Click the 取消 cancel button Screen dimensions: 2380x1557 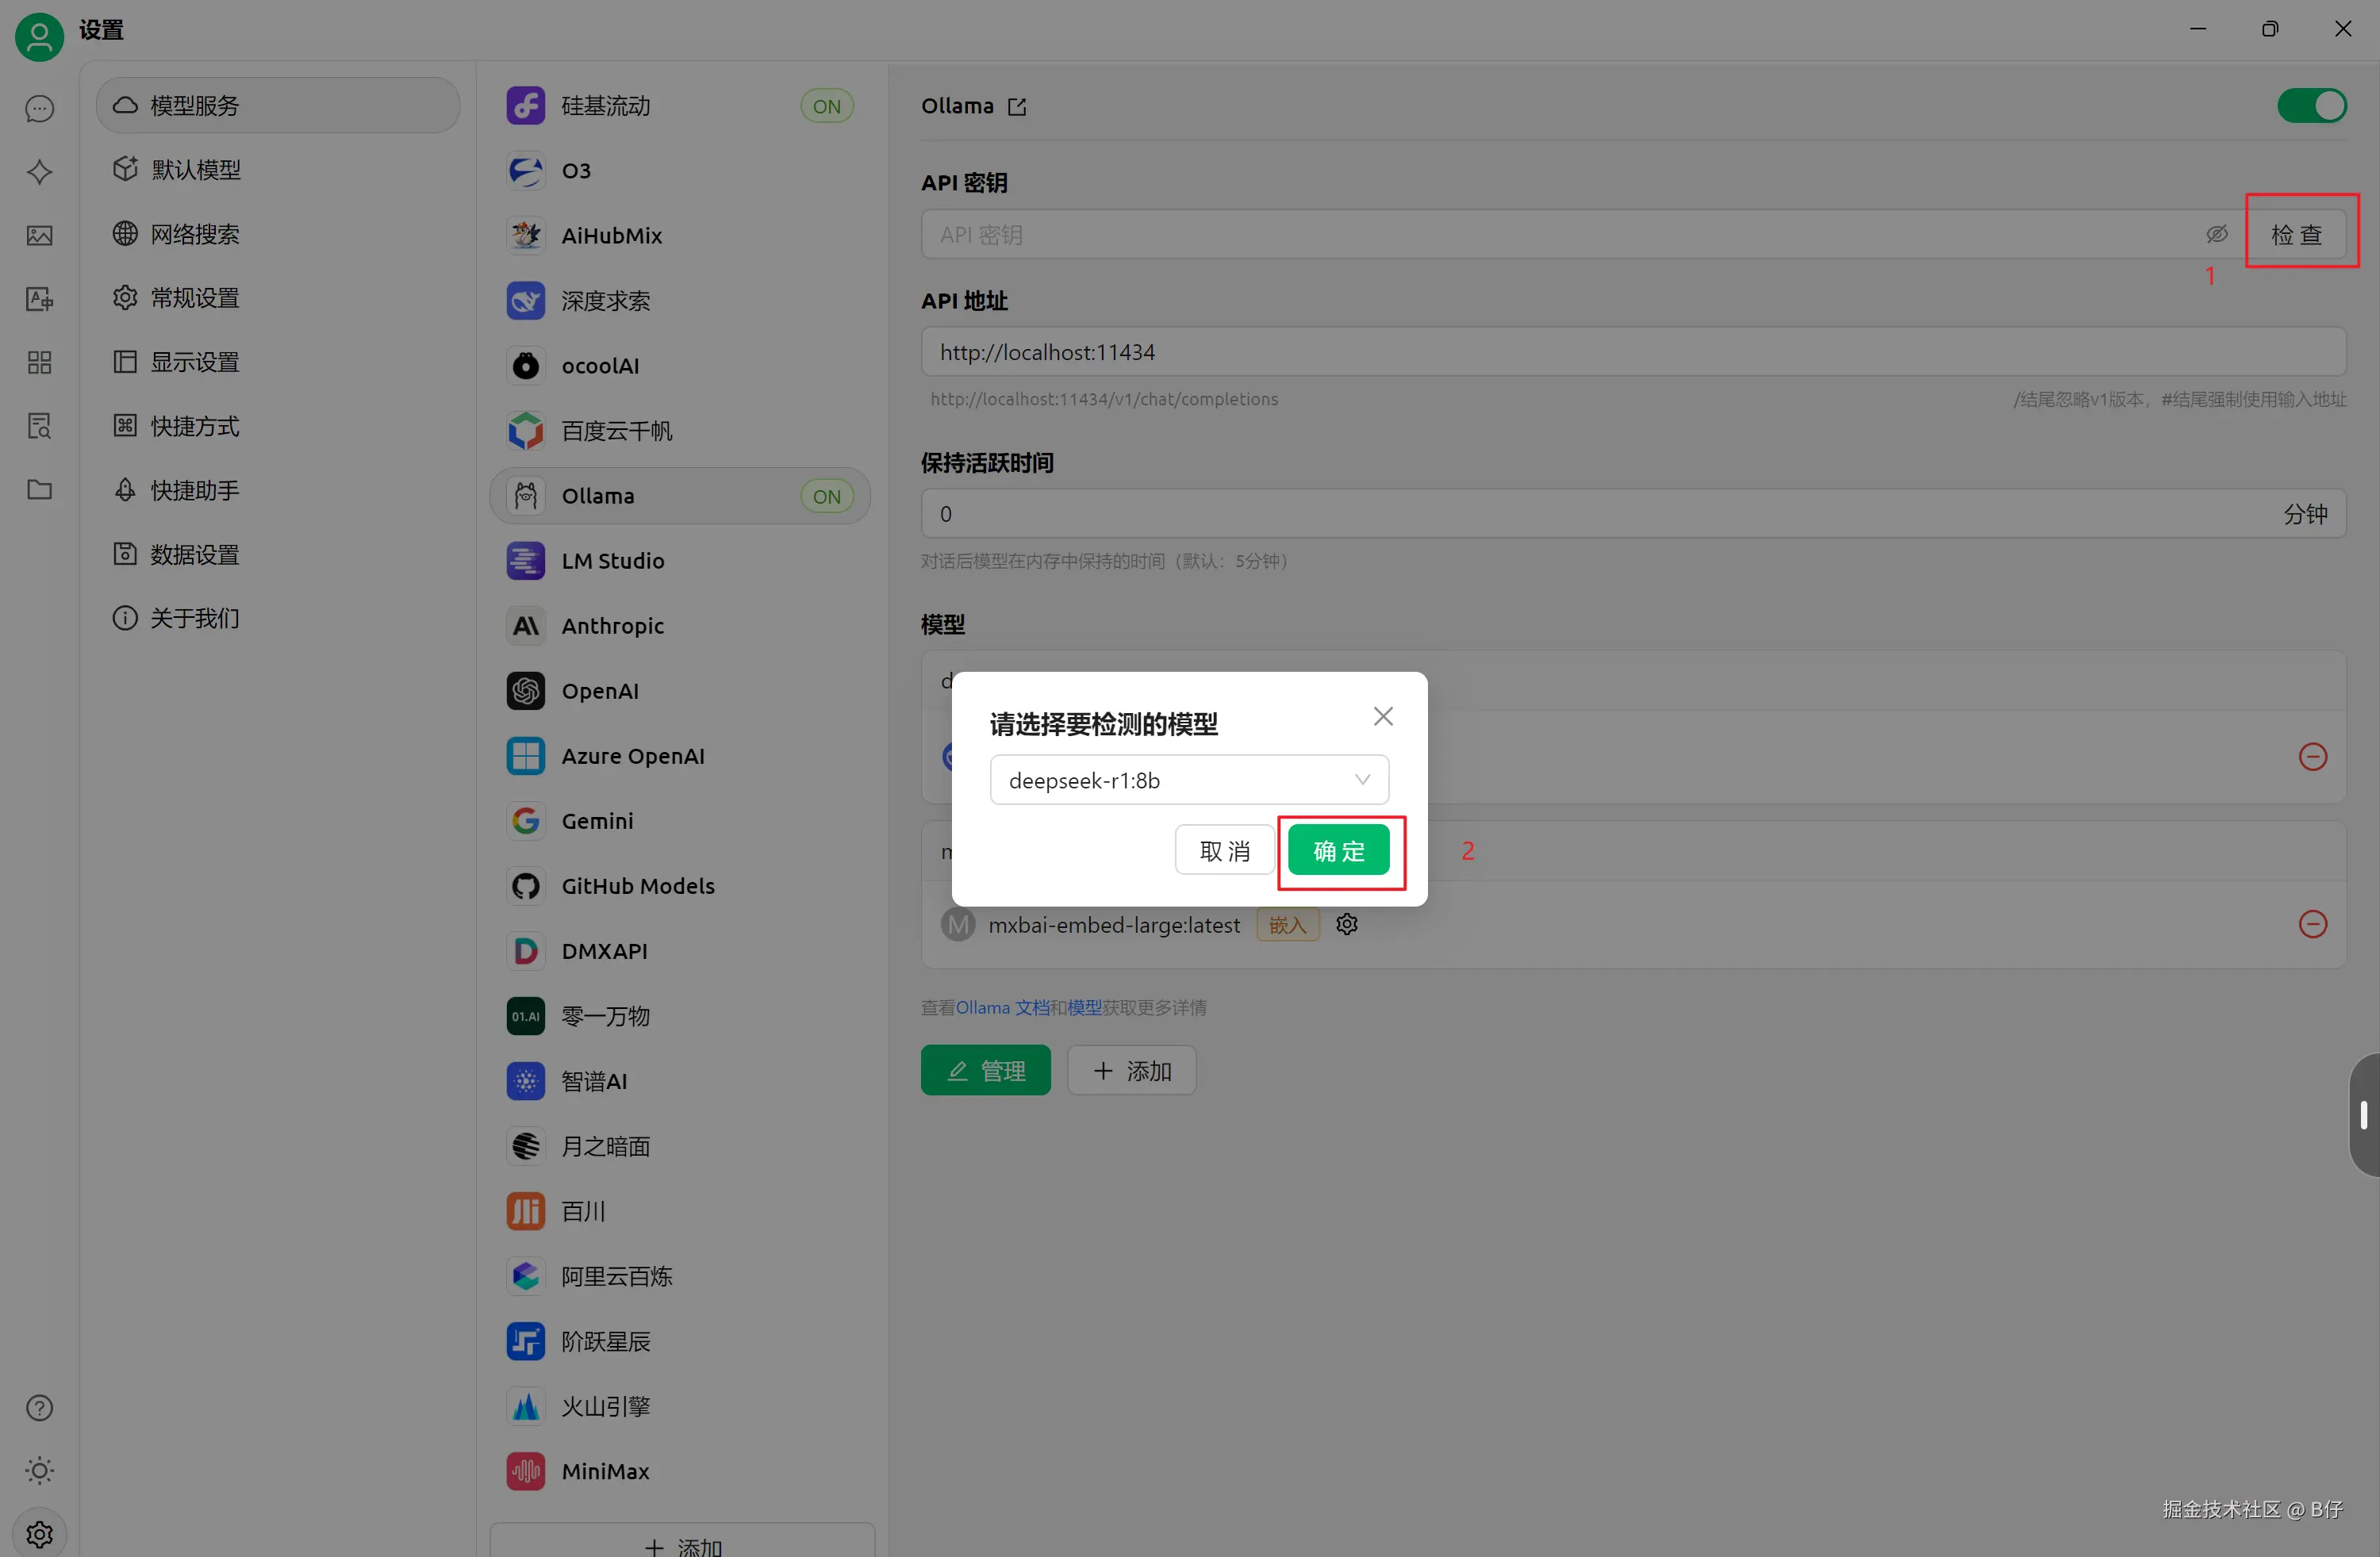[x=1224, y=851]
